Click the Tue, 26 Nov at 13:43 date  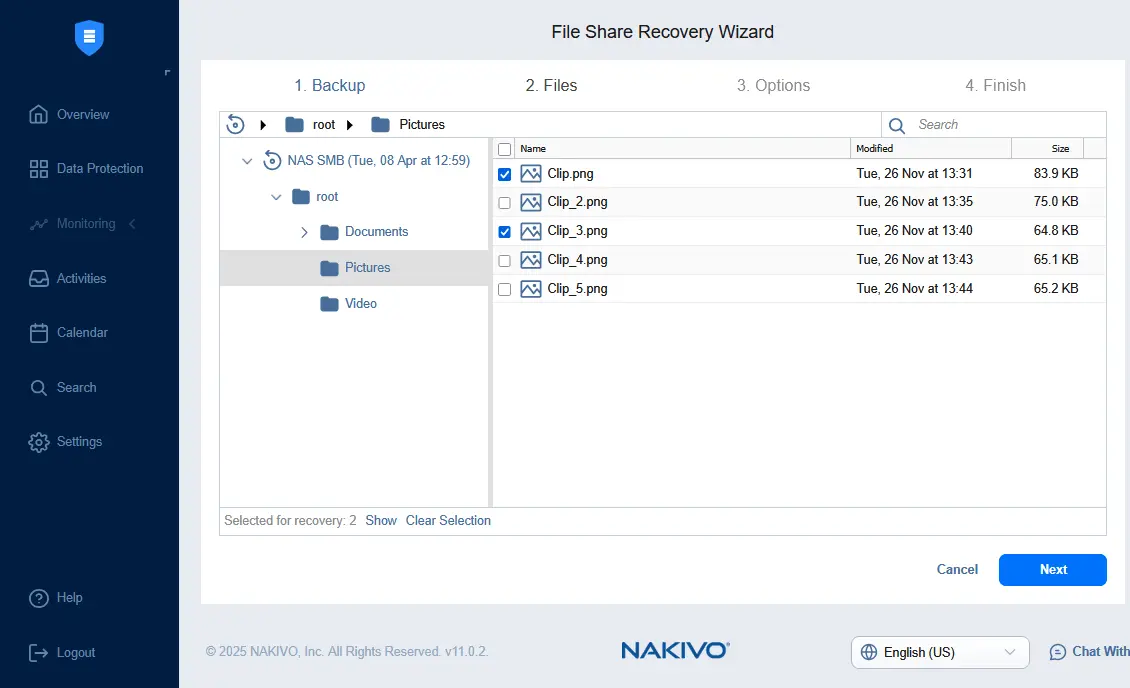915,259
